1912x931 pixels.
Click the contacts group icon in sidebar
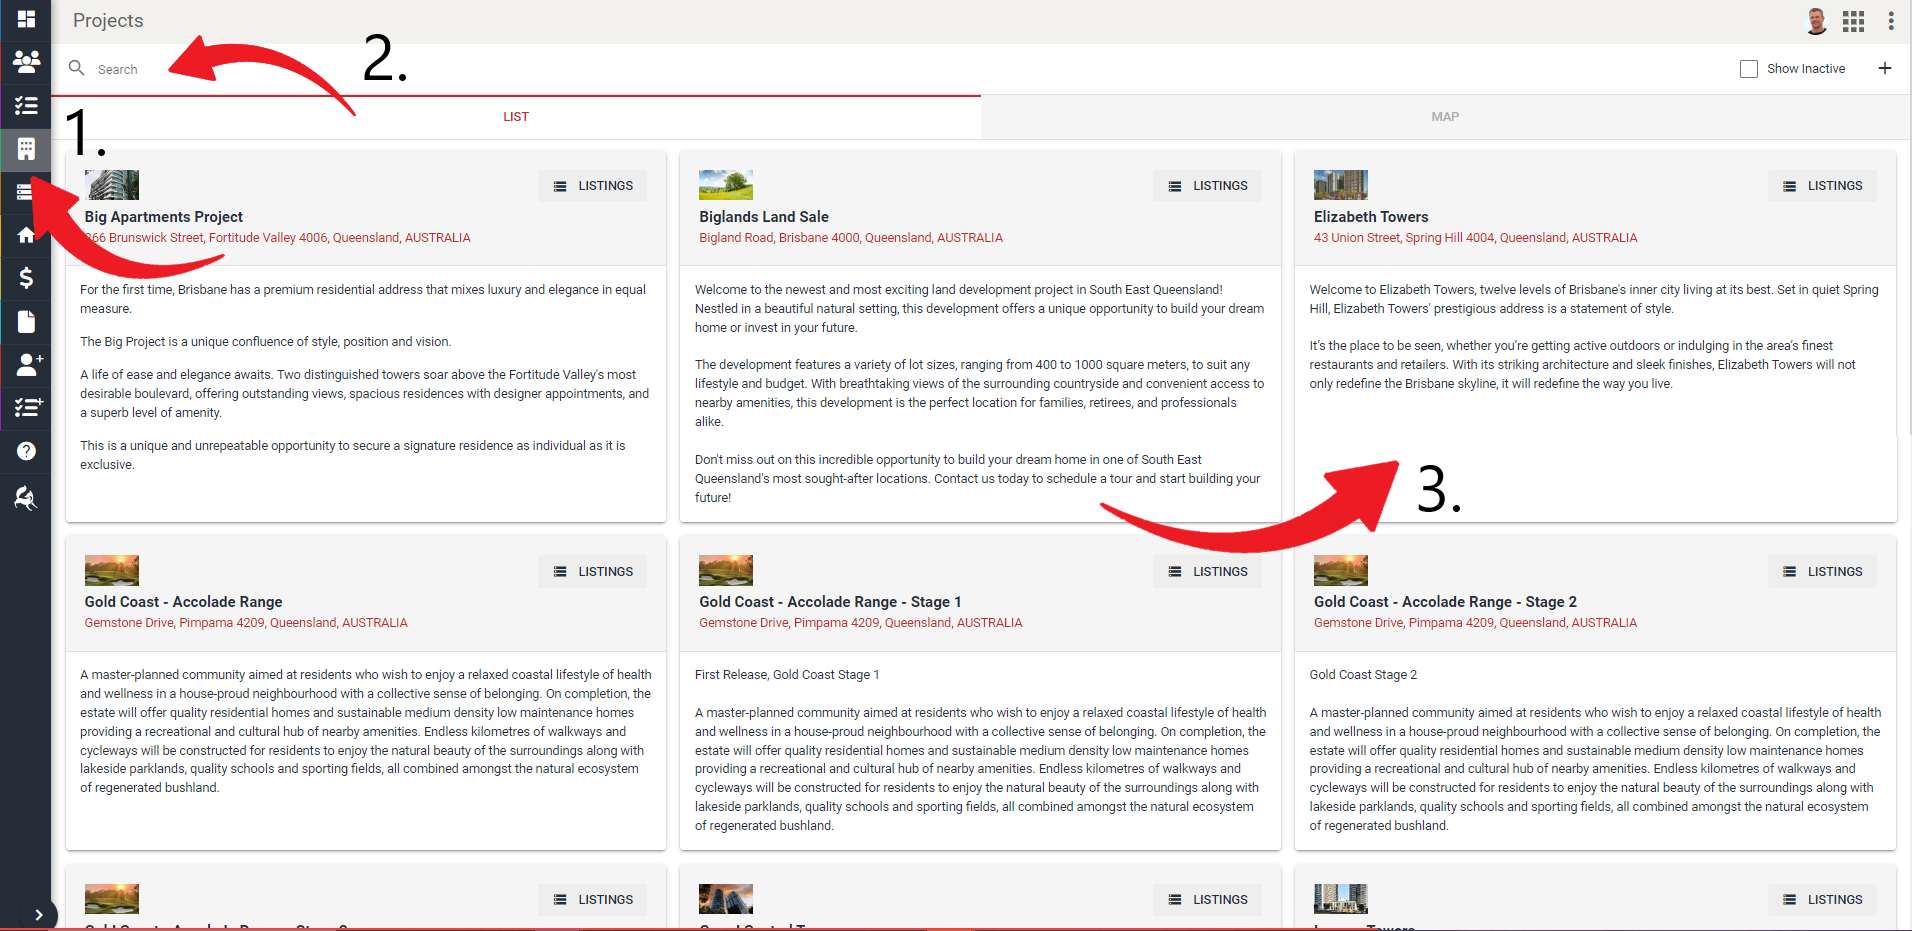click(26, 62)
